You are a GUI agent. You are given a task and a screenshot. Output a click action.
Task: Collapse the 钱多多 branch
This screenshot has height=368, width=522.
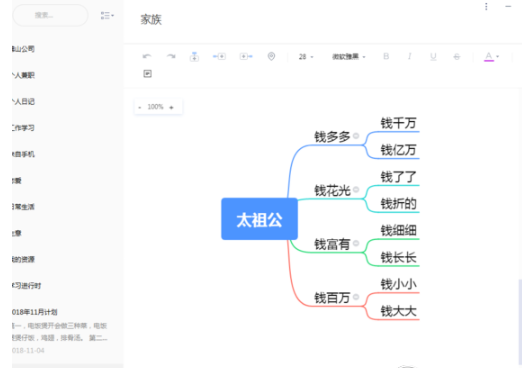(x=356, y=136)
